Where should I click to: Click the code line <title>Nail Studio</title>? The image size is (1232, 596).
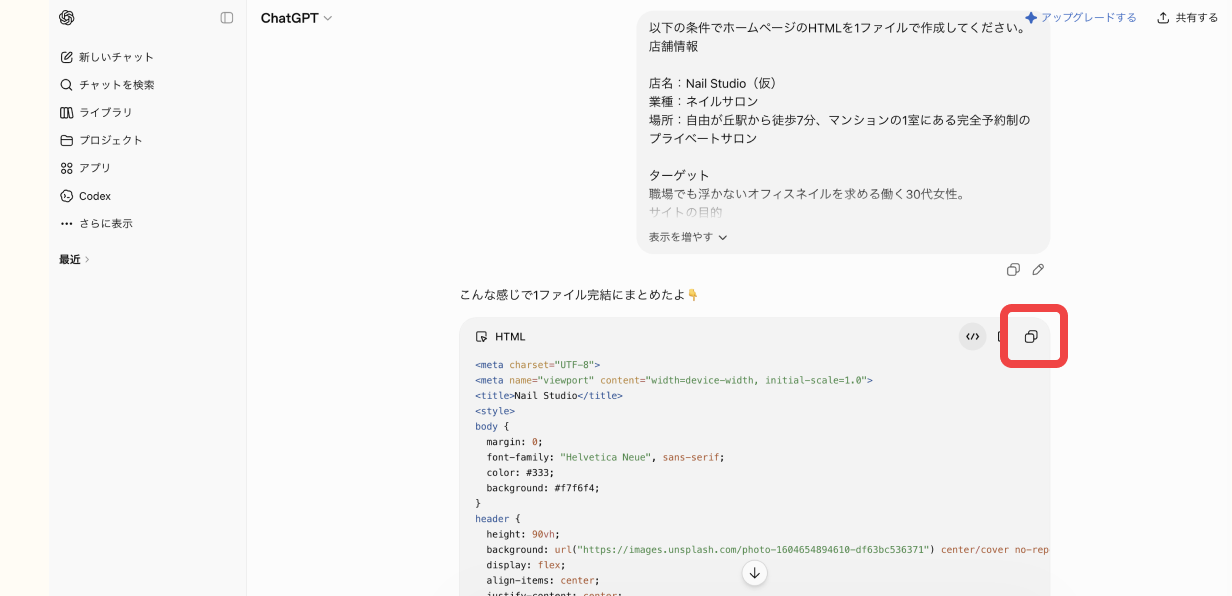pos(549,396)
